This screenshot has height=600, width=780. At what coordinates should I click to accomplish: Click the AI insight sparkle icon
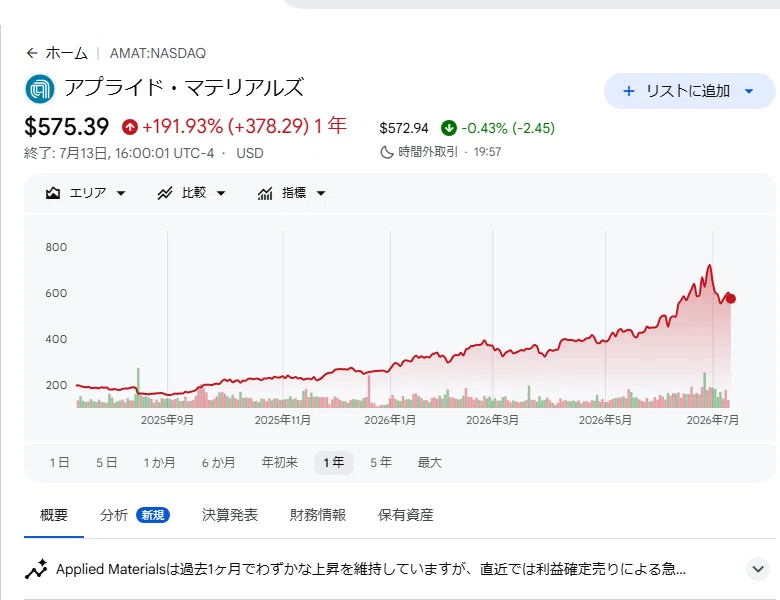tap(36, 569)
